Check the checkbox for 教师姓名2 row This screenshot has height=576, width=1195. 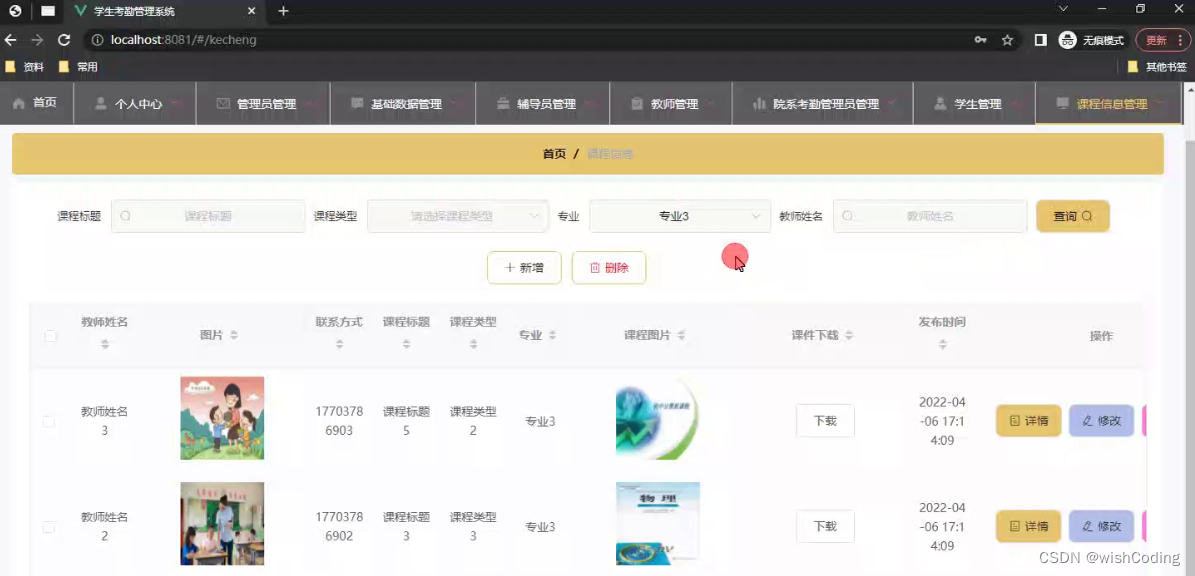click(x=49, y=526)
